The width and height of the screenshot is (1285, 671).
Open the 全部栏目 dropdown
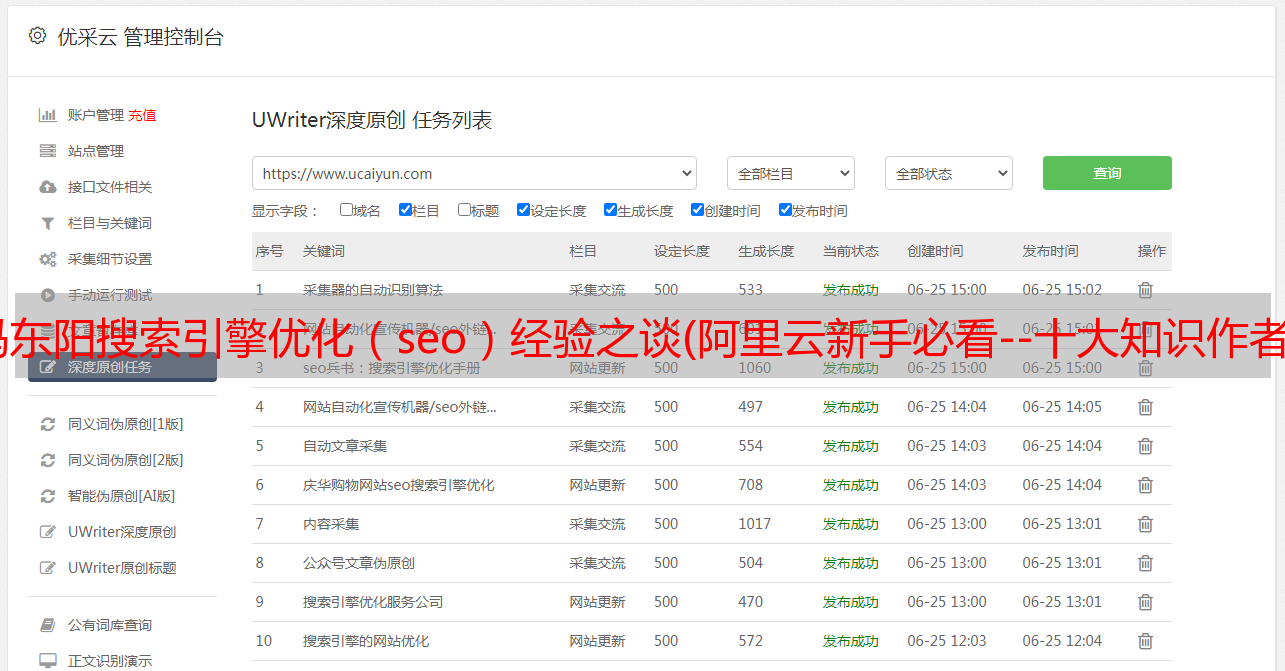791,173
